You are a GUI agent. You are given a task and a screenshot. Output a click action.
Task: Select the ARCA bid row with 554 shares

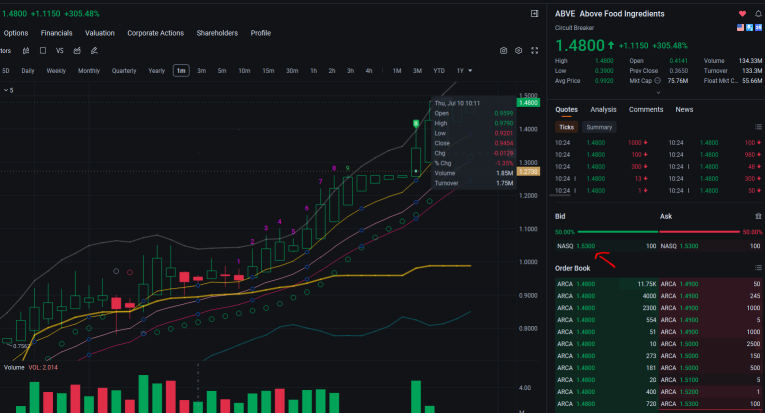[x=607, y=320]
